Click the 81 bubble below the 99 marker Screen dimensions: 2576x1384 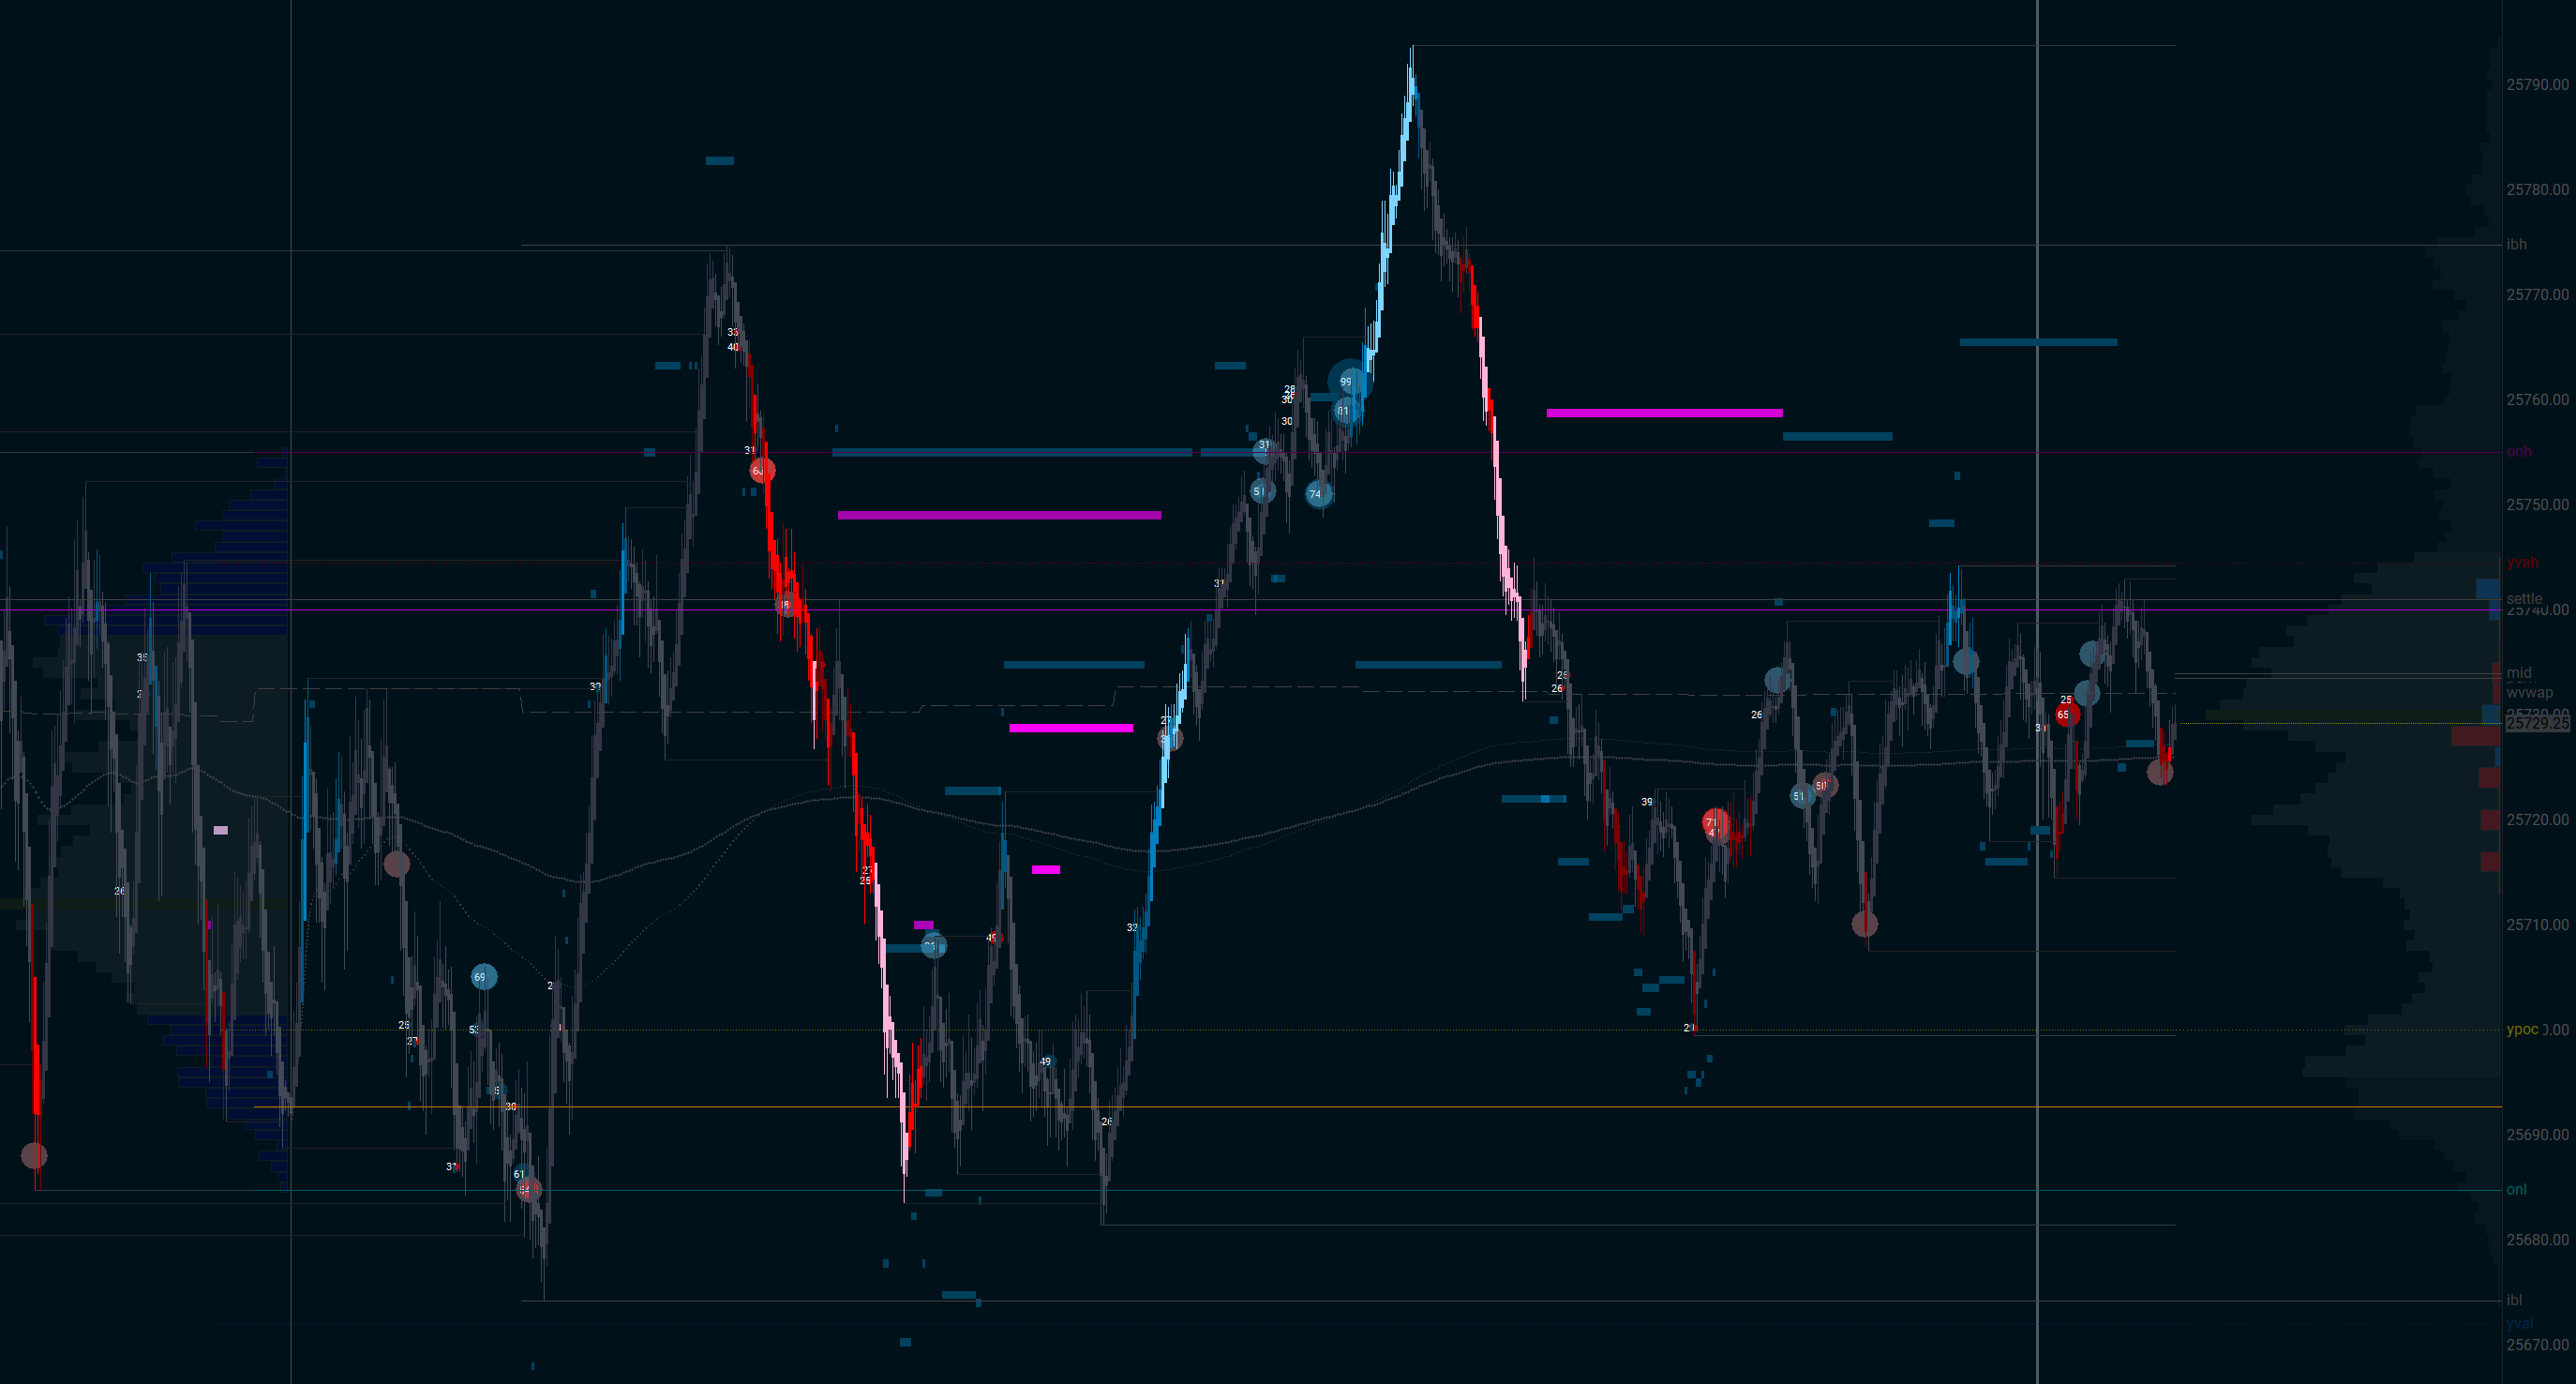(x=1341, y=411)
